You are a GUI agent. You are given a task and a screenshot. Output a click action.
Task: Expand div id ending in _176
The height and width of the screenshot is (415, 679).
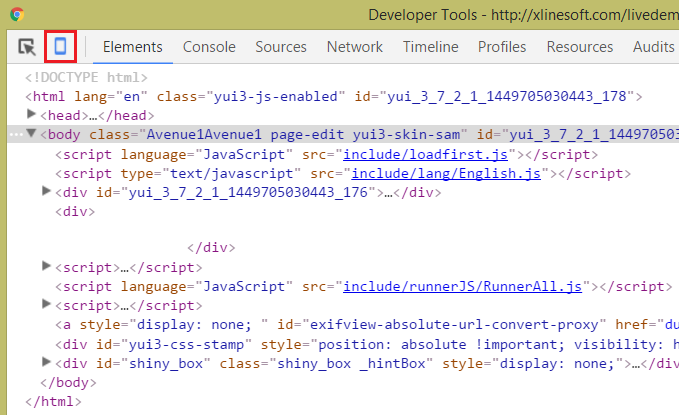coord(46,191)
